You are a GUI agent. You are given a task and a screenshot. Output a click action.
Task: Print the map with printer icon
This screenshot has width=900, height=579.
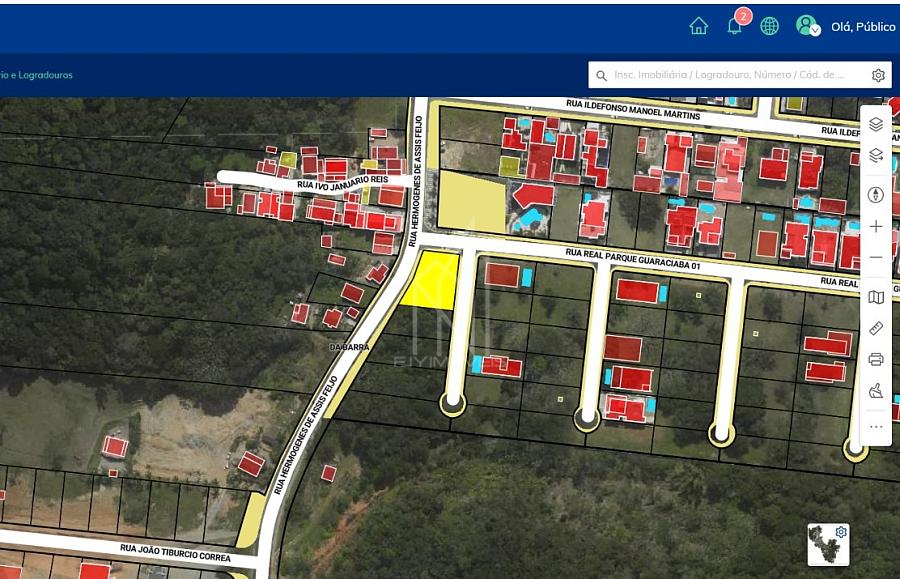875,359
